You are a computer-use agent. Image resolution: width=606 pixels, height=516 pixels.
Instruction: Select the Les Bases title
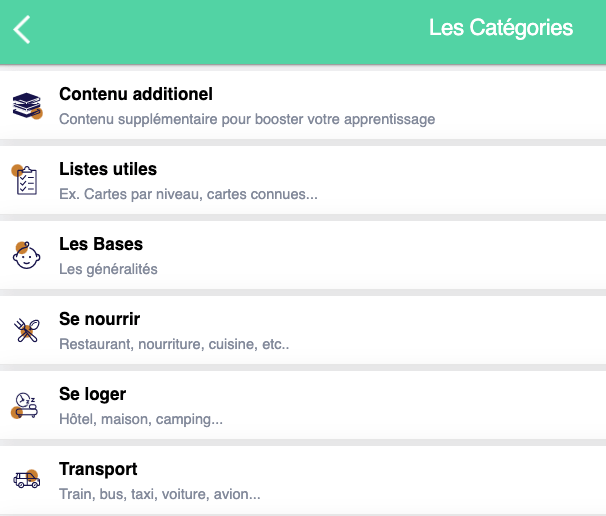click(101, 244)
